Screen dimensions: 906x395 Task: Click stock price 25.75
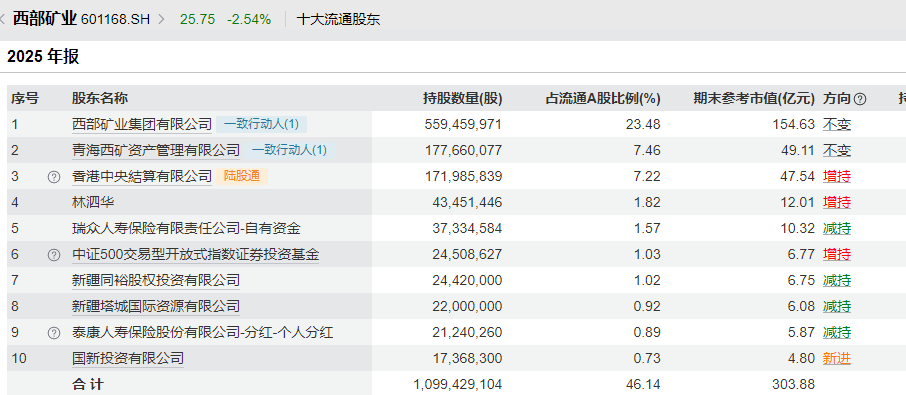point(197,20)
